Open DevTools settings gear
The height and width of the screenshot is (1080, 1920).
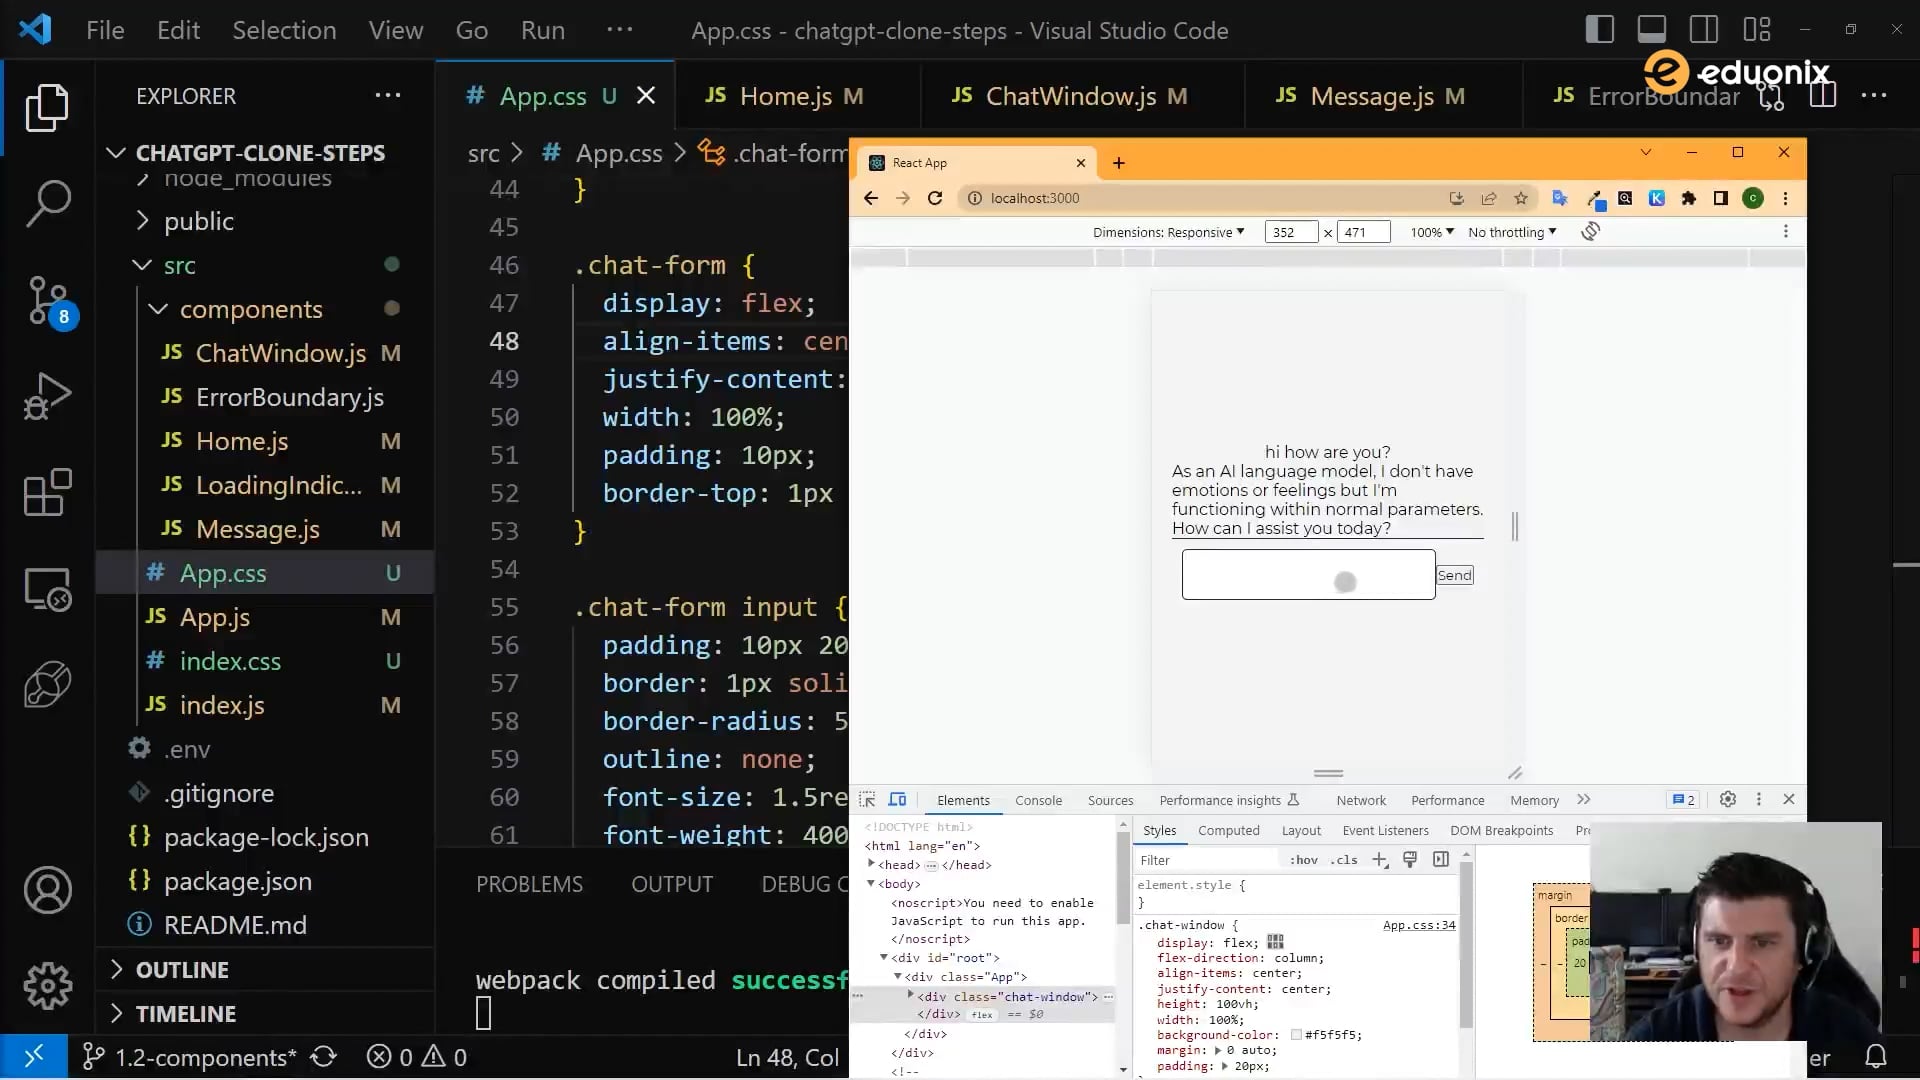point(1727,799)
